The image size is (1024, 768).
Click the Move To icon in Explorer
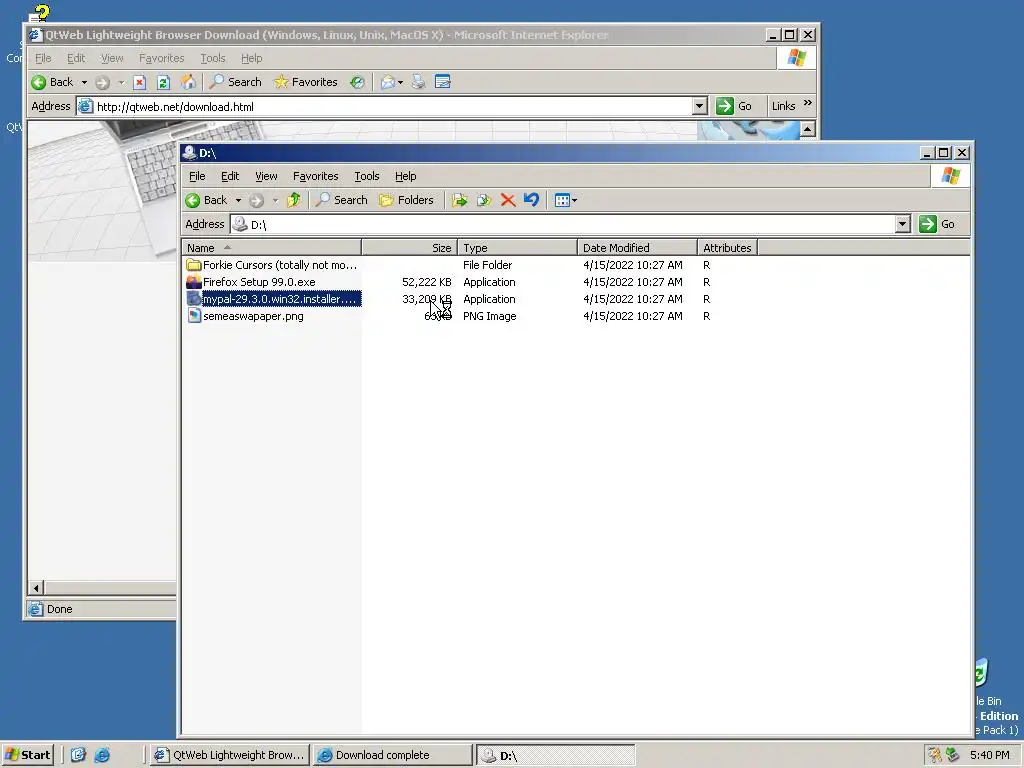(x=460, y=200)
